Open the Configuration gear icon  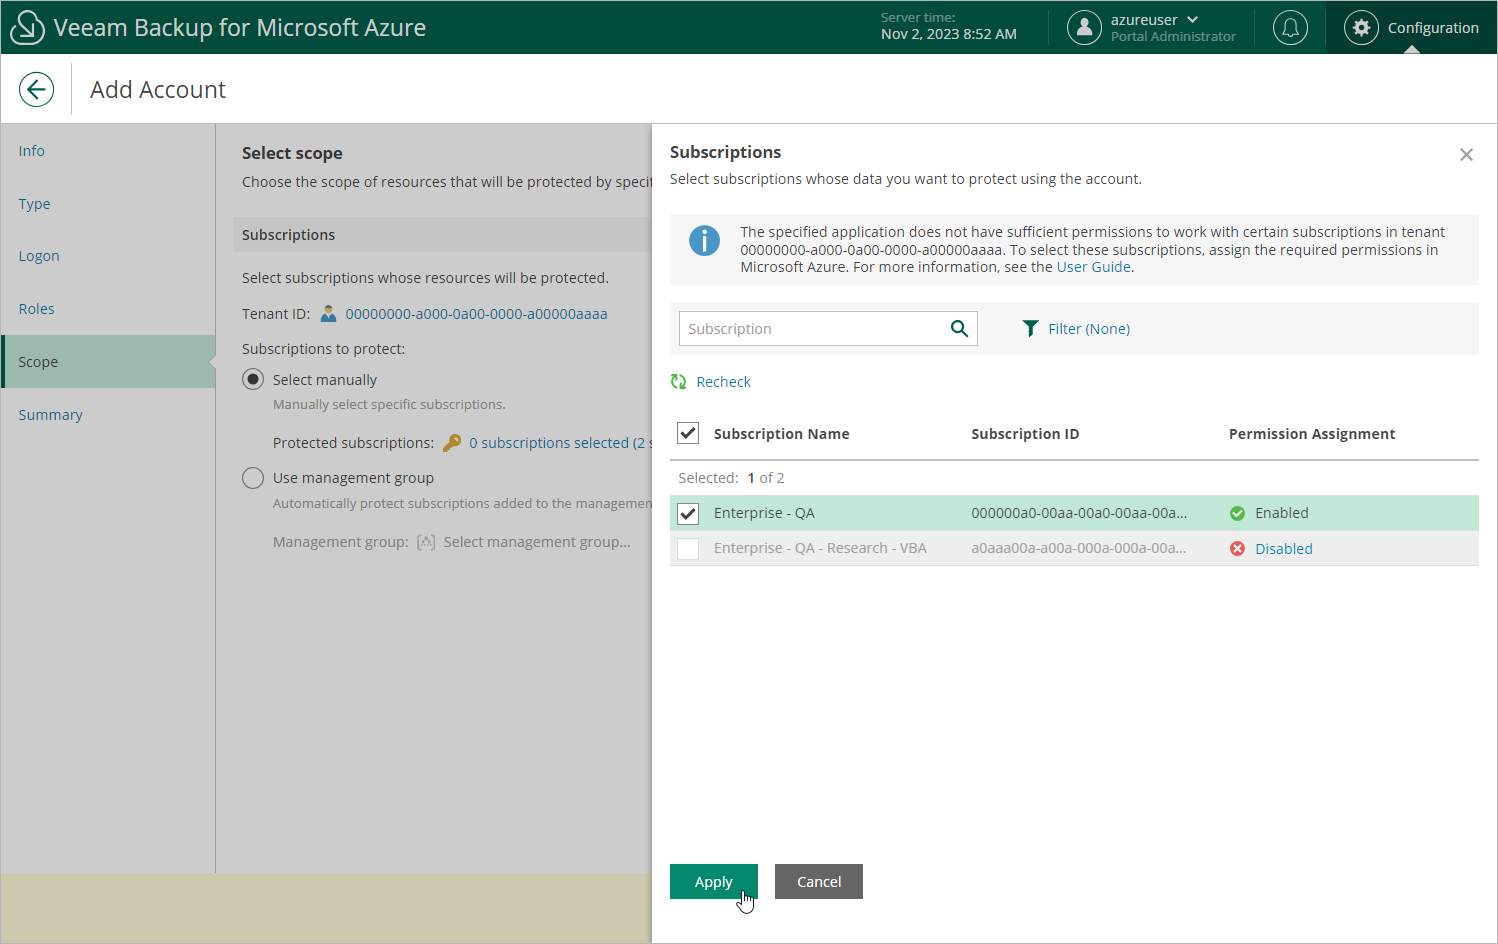[1361, 27]
